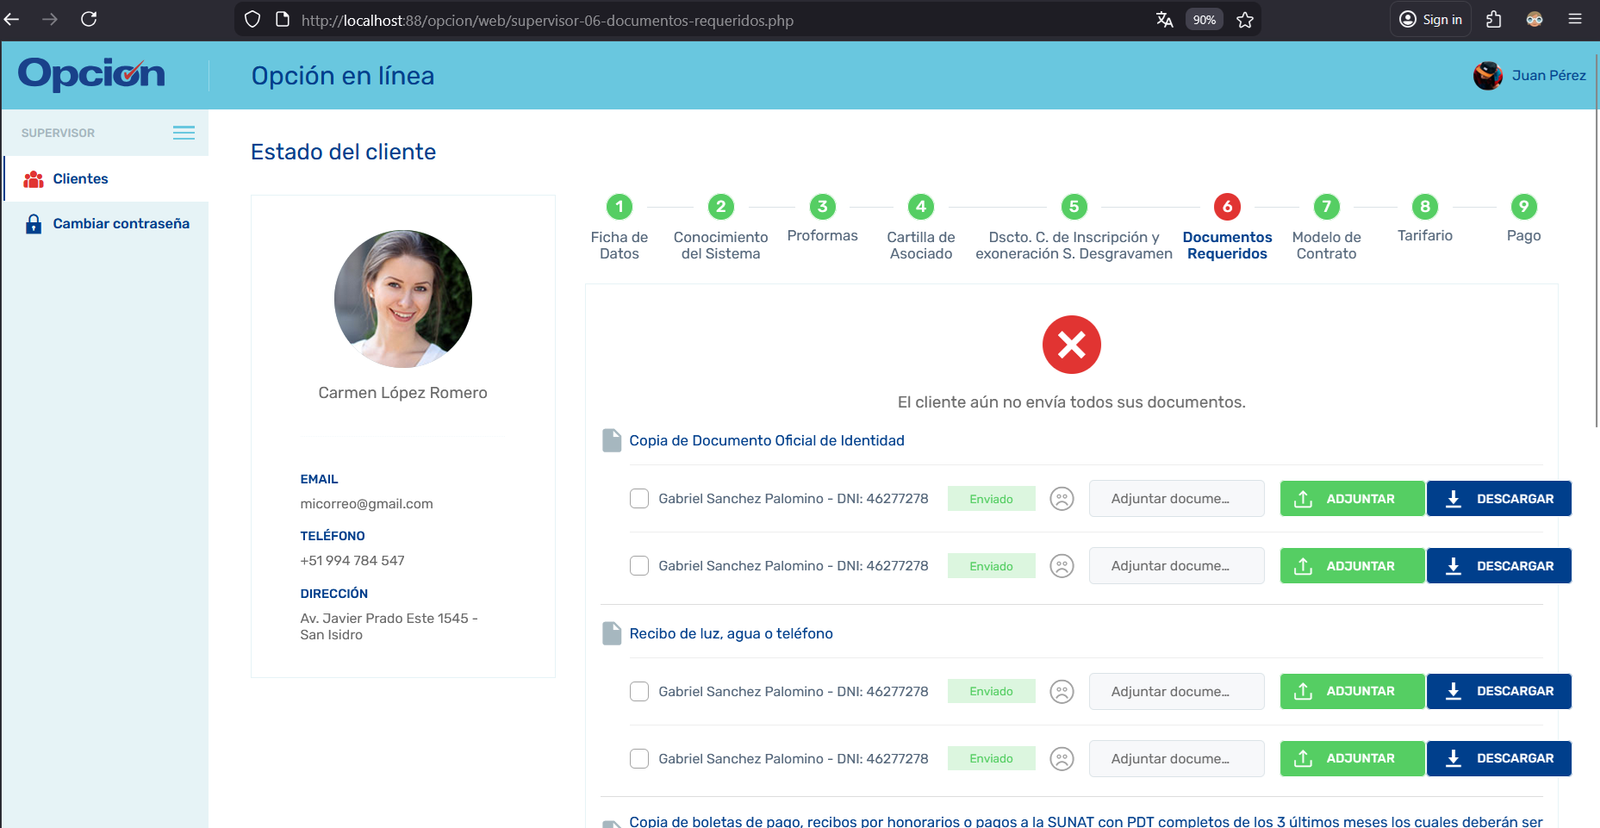The height and width of the screenshot is (828, 1600).
Task: Click sad face icon in first Recibo row
Action: [1062, 691]
